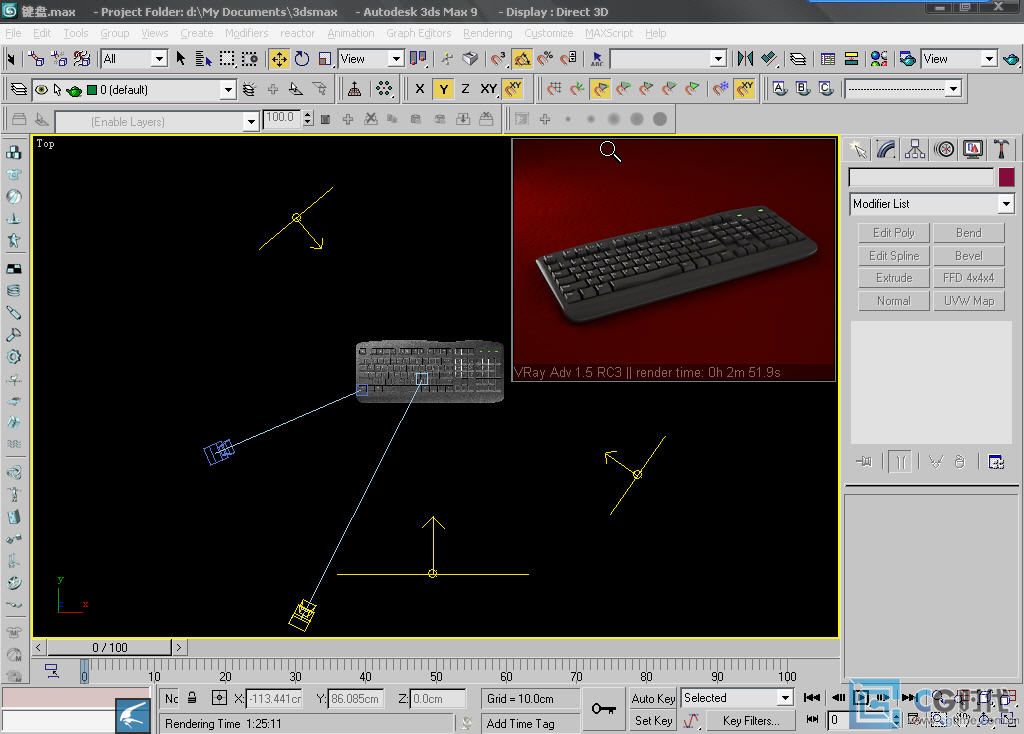1024x734 pixels.
Task: Click the object name field in Modify panel
Action: [x=921, y=177]
